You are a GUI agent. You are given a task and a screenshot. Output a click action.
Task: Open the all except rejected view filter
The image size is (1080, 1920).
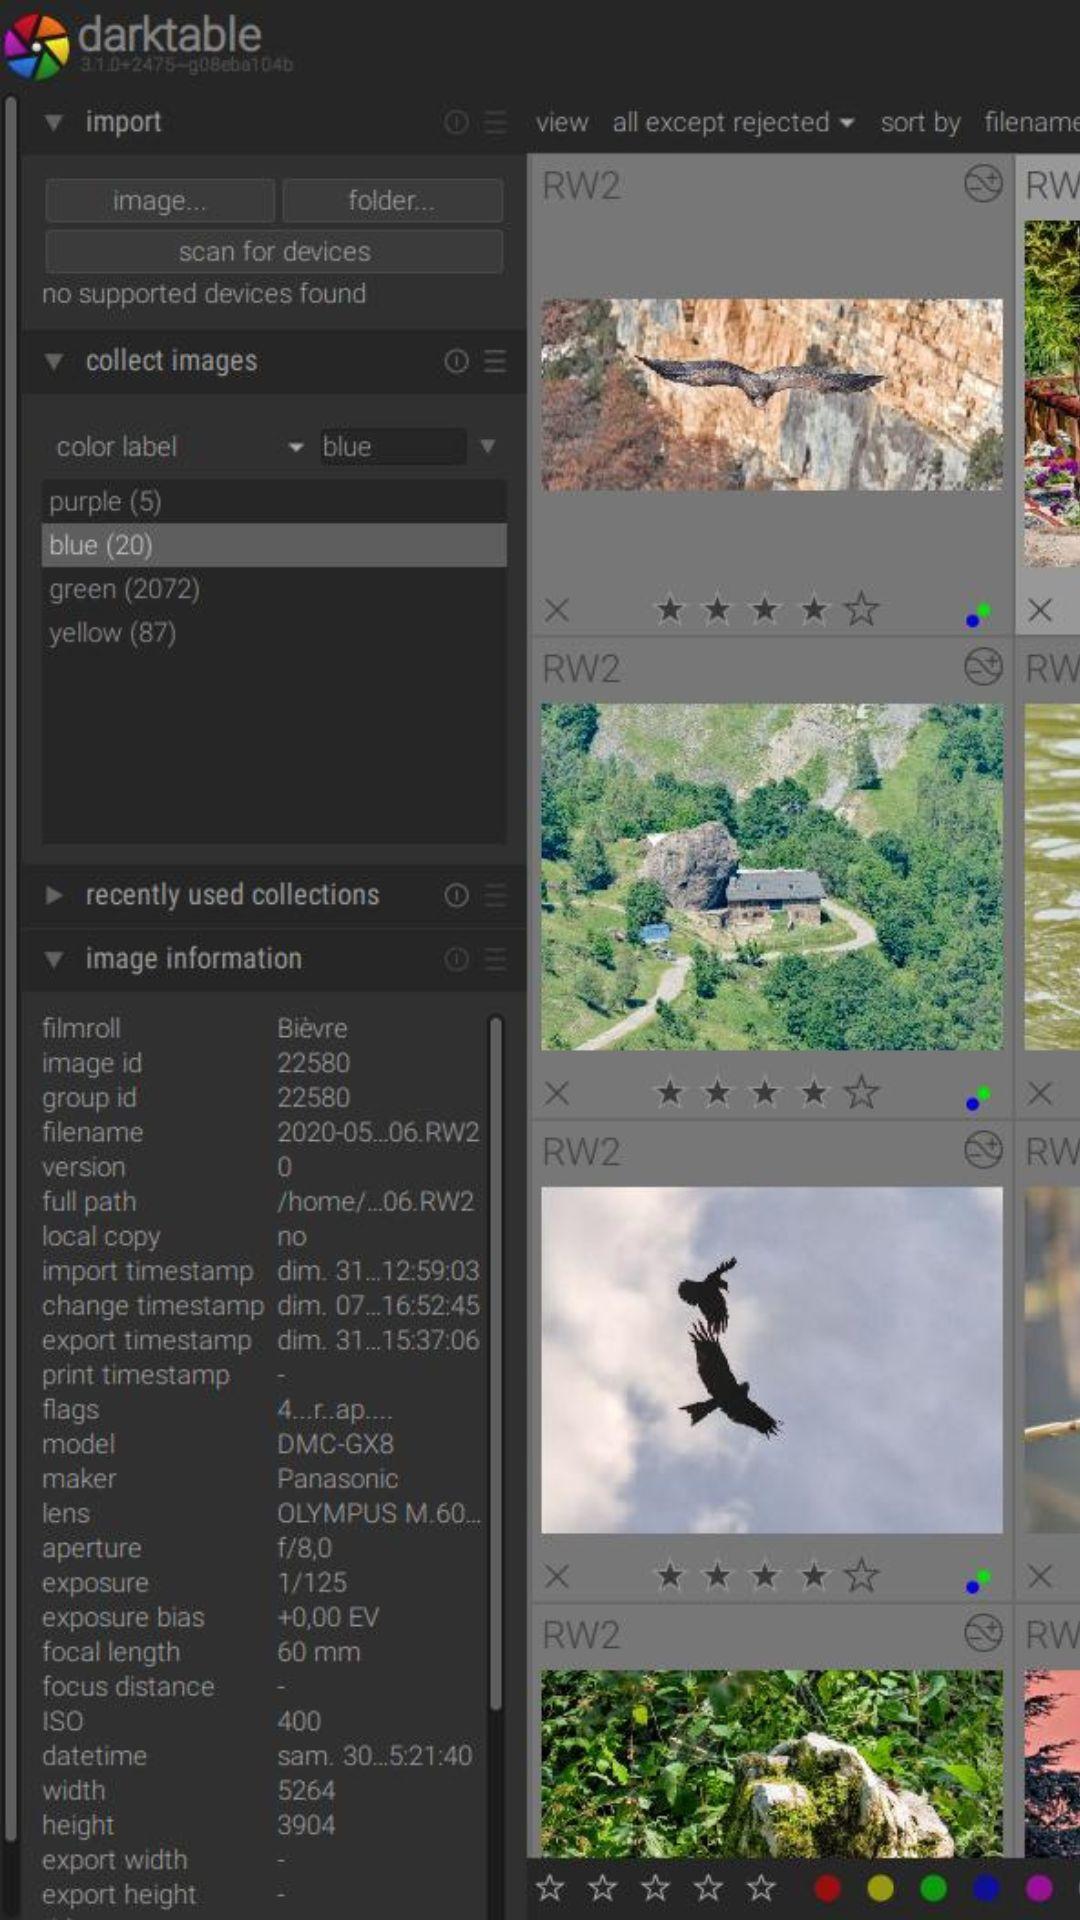click(x=732, y=123)
